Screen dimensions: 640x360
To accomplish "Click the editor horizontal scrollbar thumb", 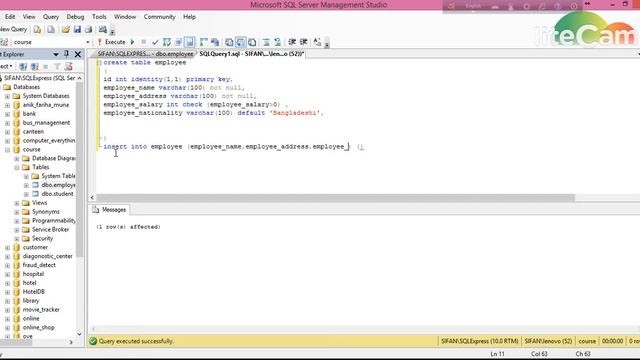I will (x=336, y=198).
